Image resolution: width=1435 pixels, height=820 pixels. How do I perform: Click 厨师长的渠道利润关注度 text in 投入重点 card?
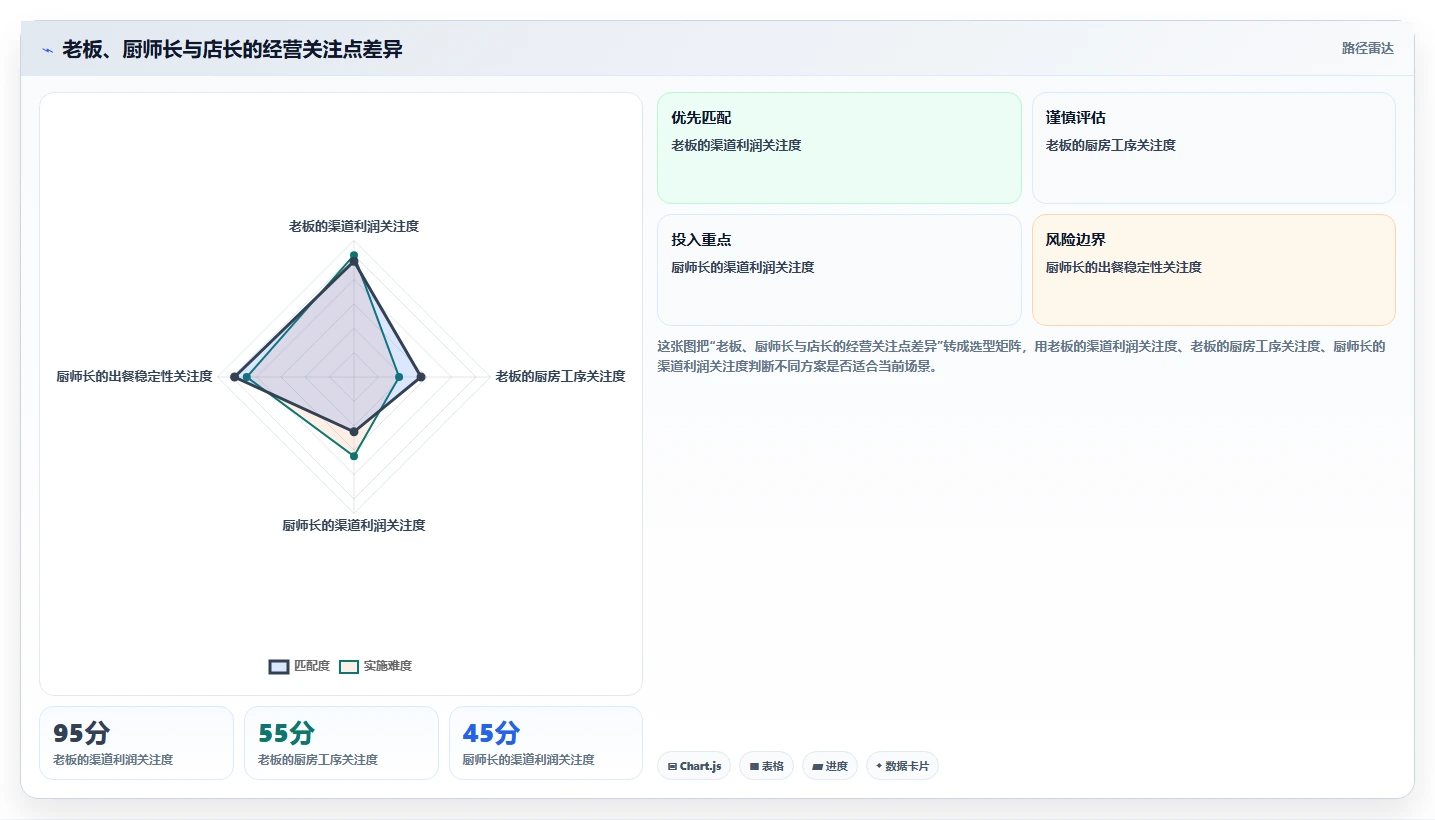743,267
